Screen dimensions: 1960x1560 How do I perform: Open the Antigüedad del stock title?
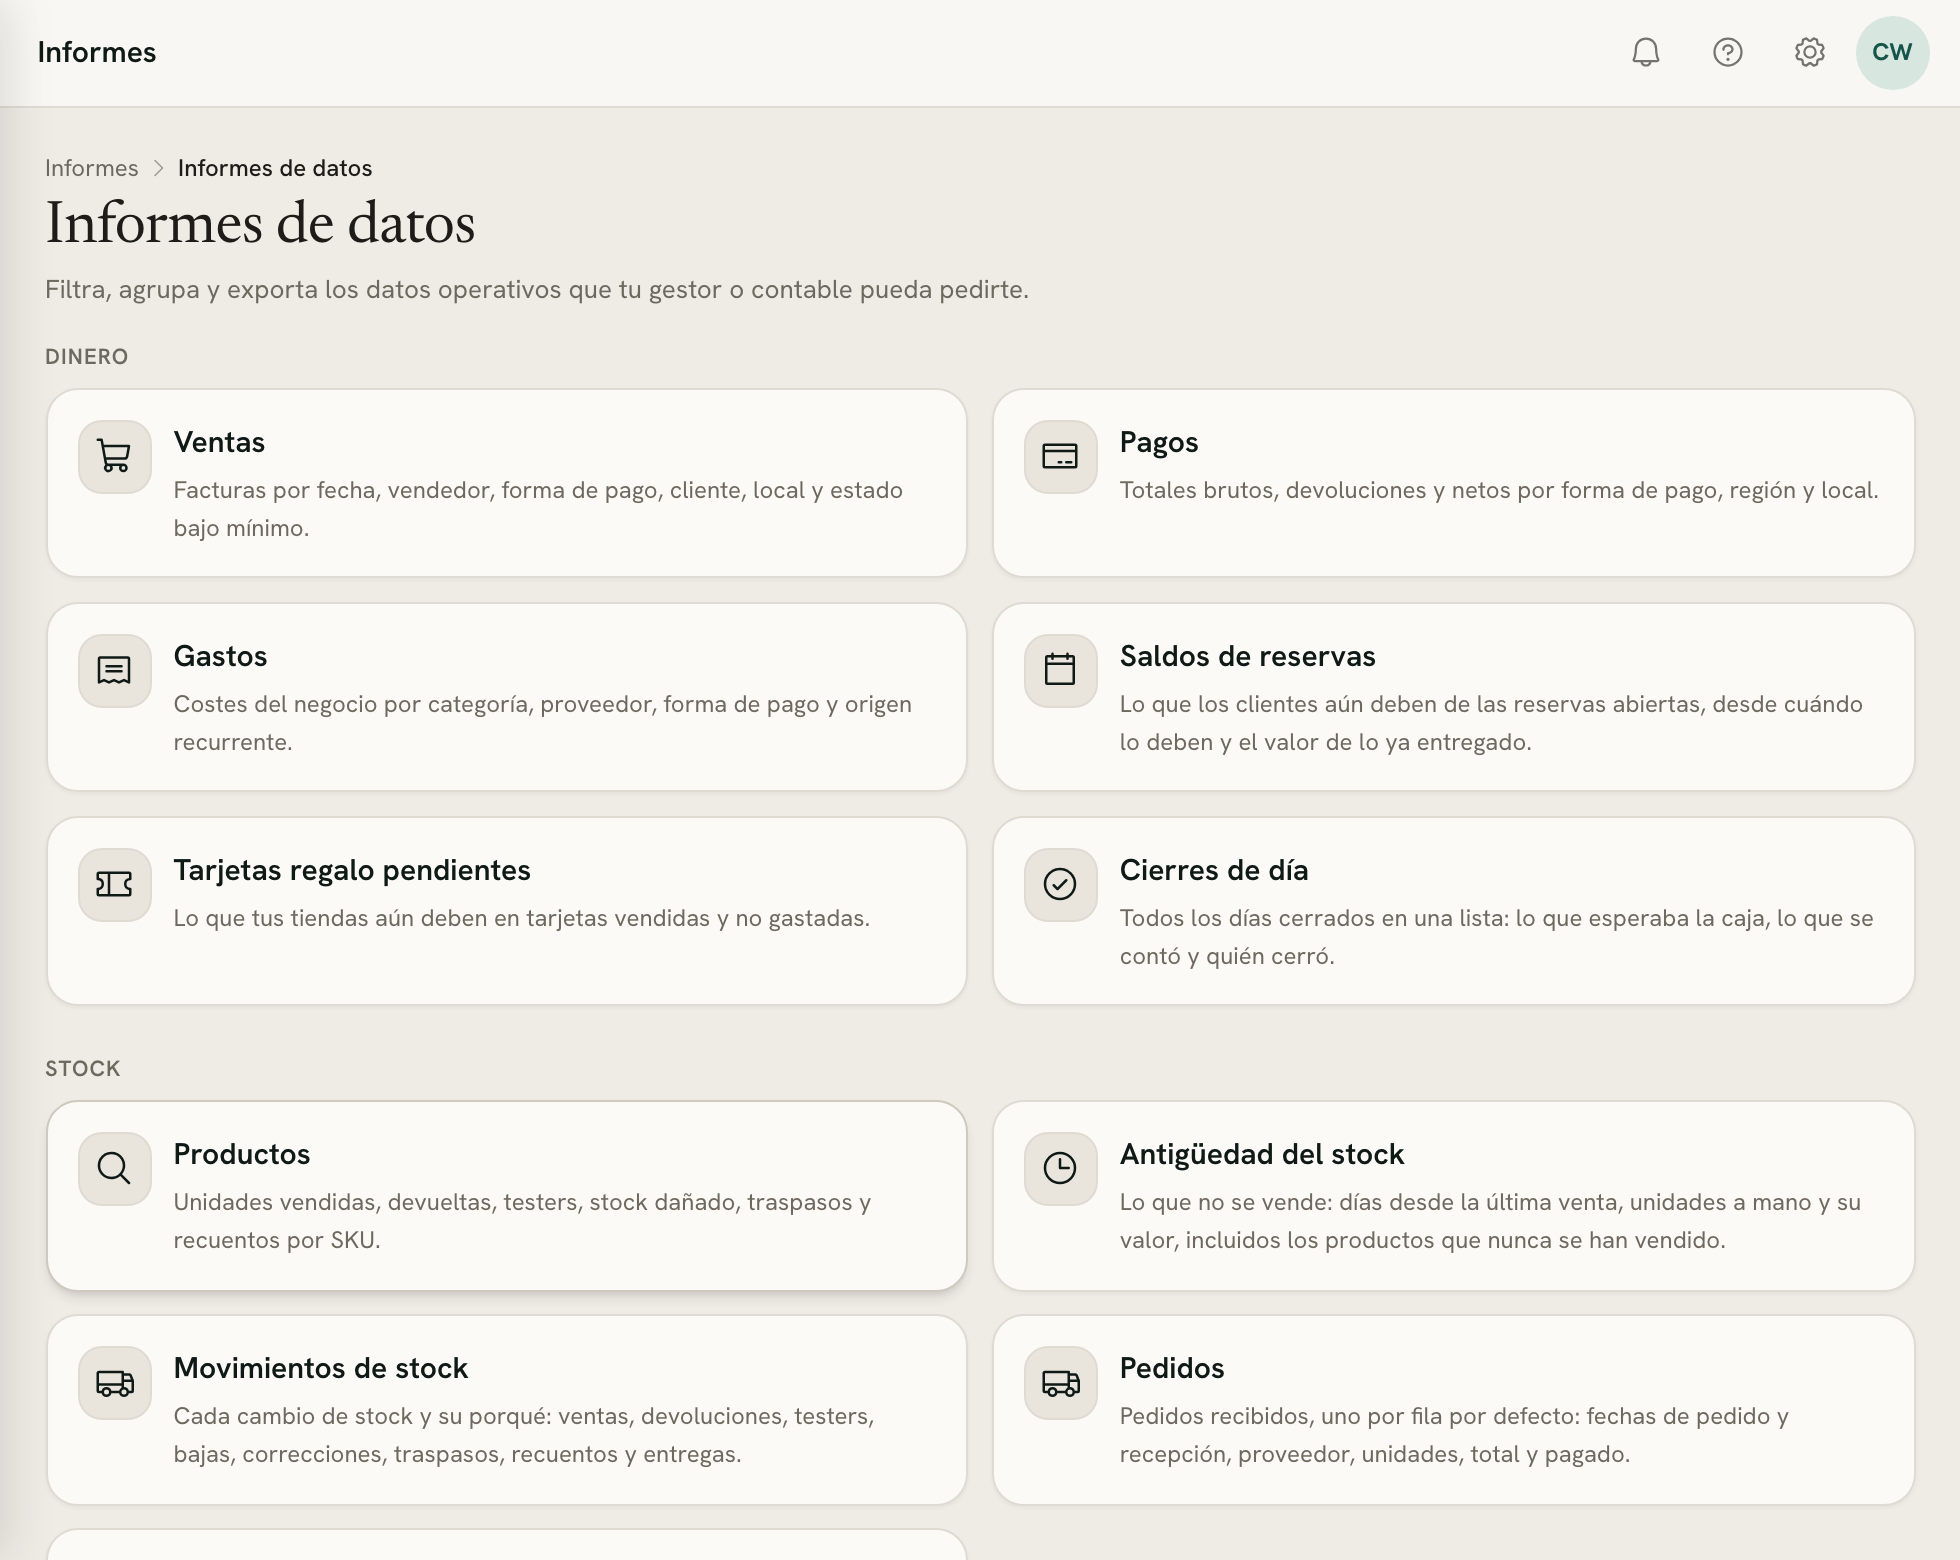[1262, 1154]
